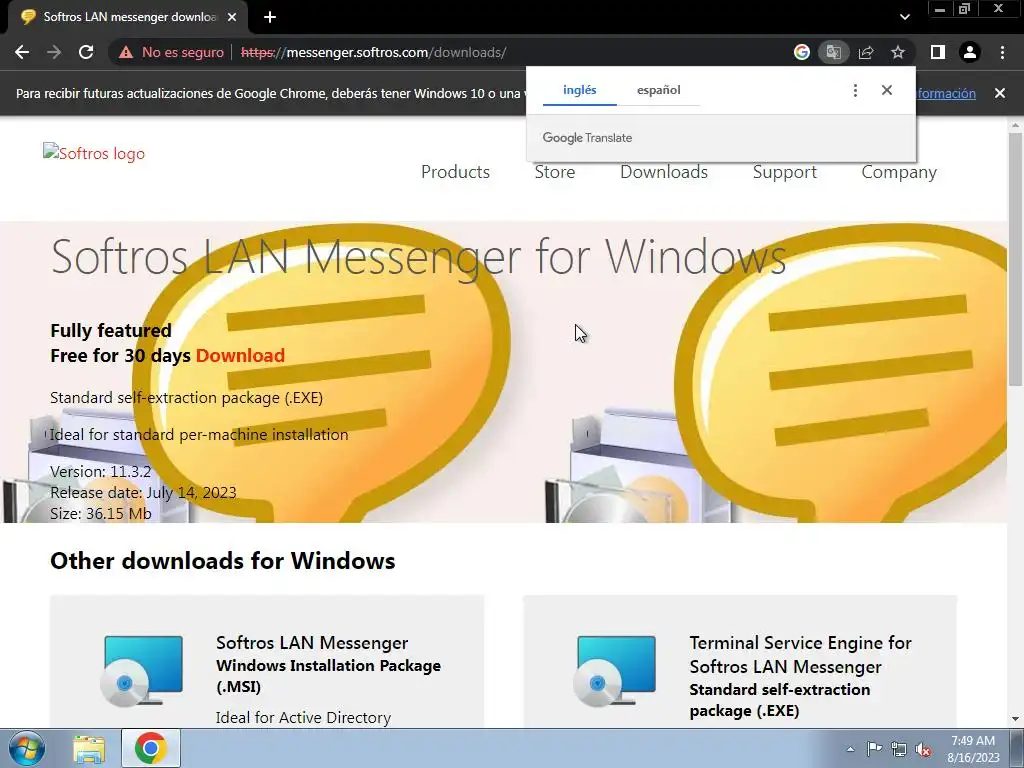Show hidden system tray icons
Image resolution: width=1024 pixels, height=768 pixels.
(850, 749)
